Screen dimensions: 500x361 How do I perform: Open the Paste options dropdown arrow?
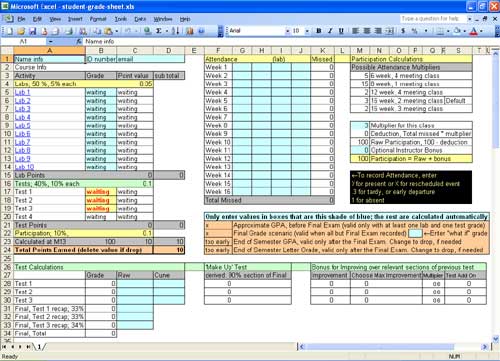click(x=116, y=31)
